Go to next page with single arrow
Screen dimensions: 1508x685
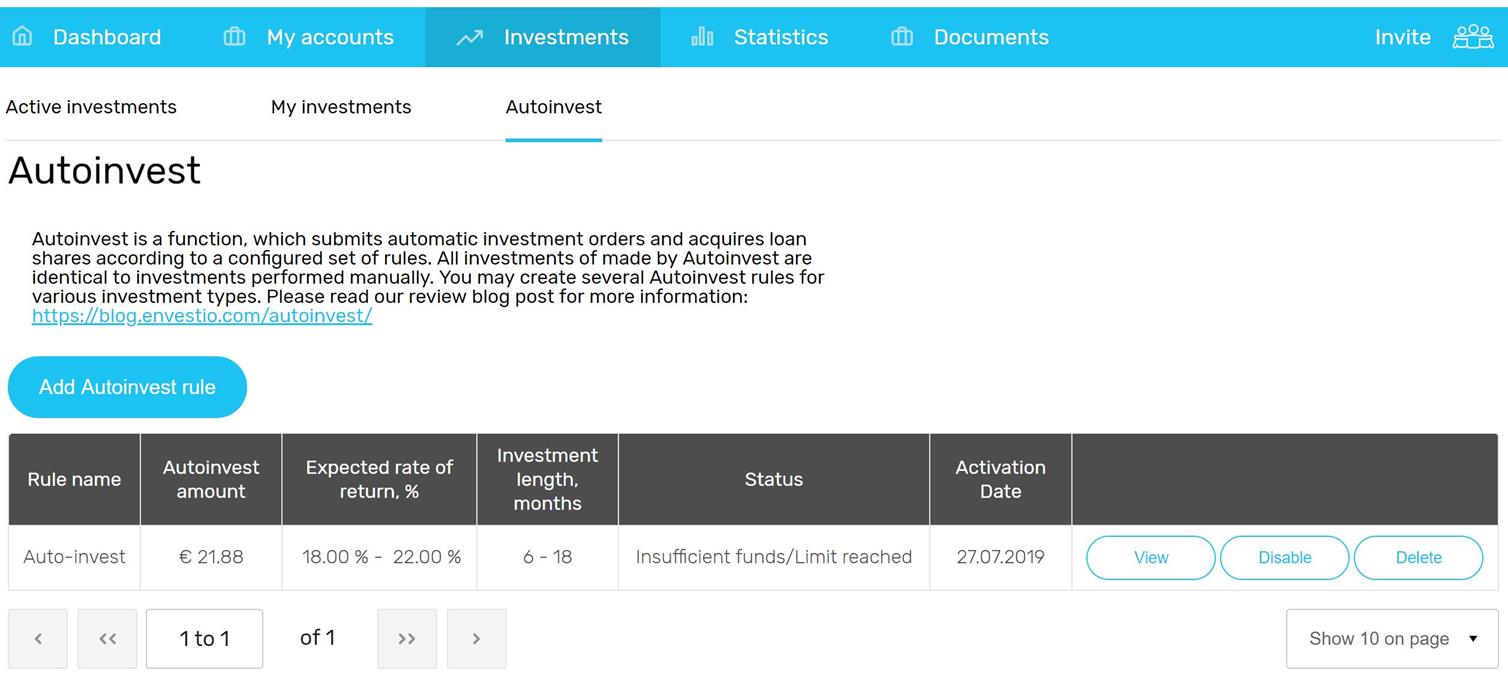476,638
